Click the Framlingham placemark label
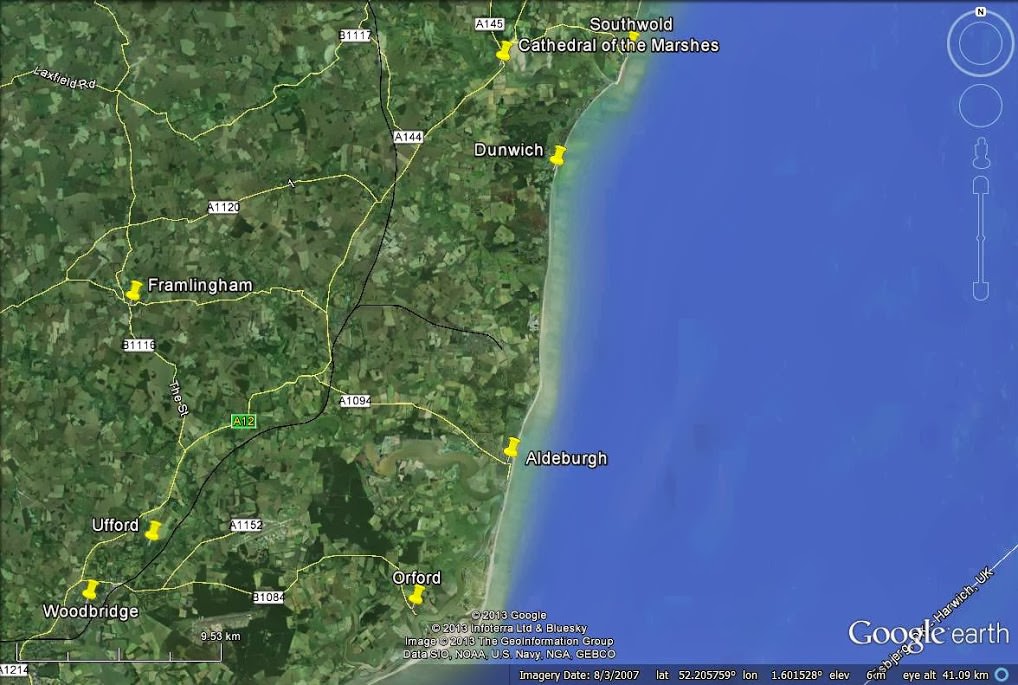This screenshot has height=685, width=1018. 200,285
